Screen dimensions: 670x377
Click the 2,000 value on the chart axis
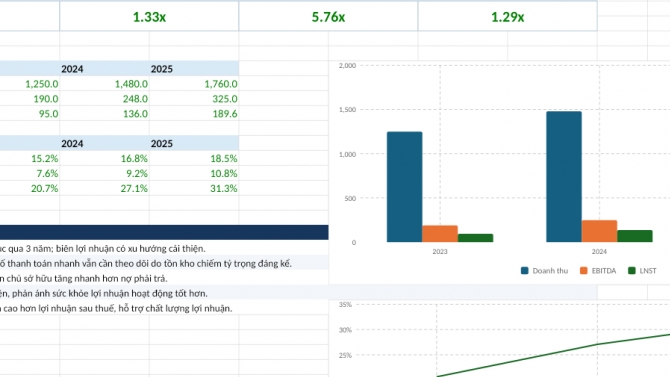coord(347,65)
